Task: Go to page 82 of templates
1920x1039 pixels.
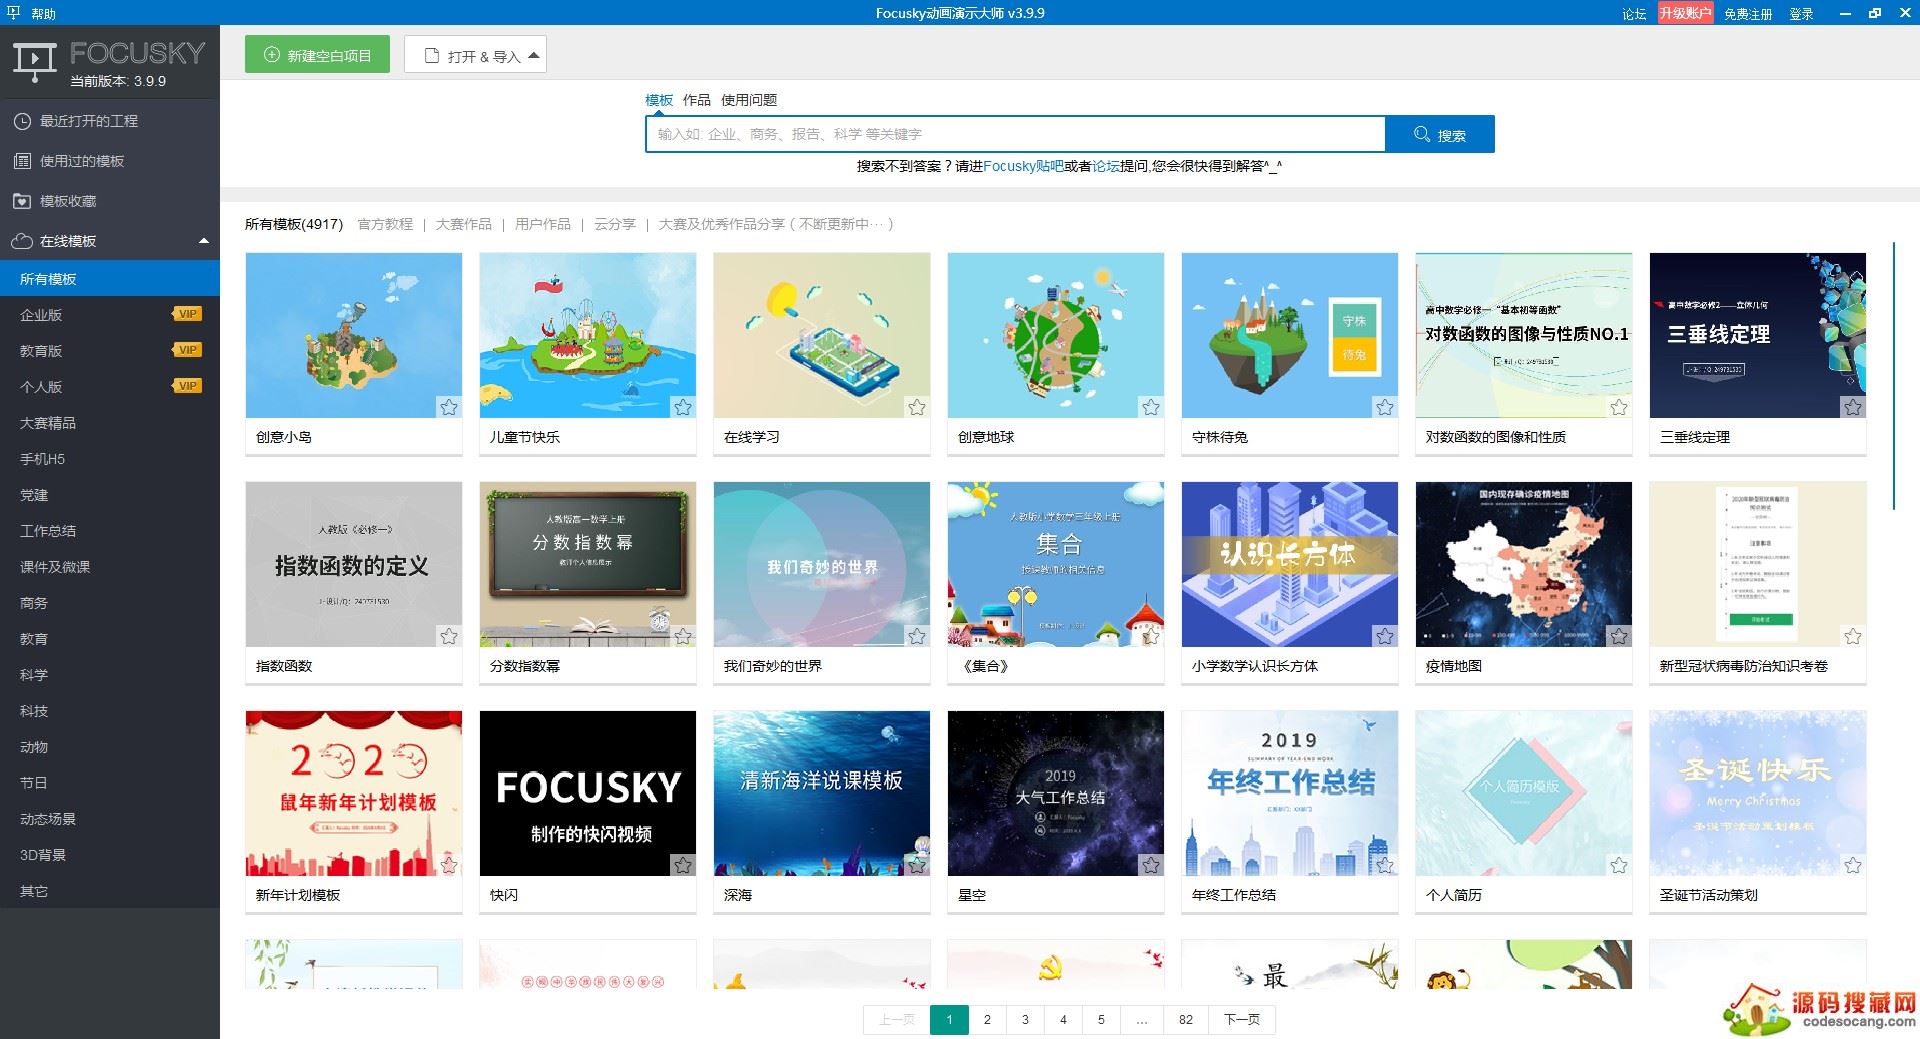Action: click(1186, 1020)
